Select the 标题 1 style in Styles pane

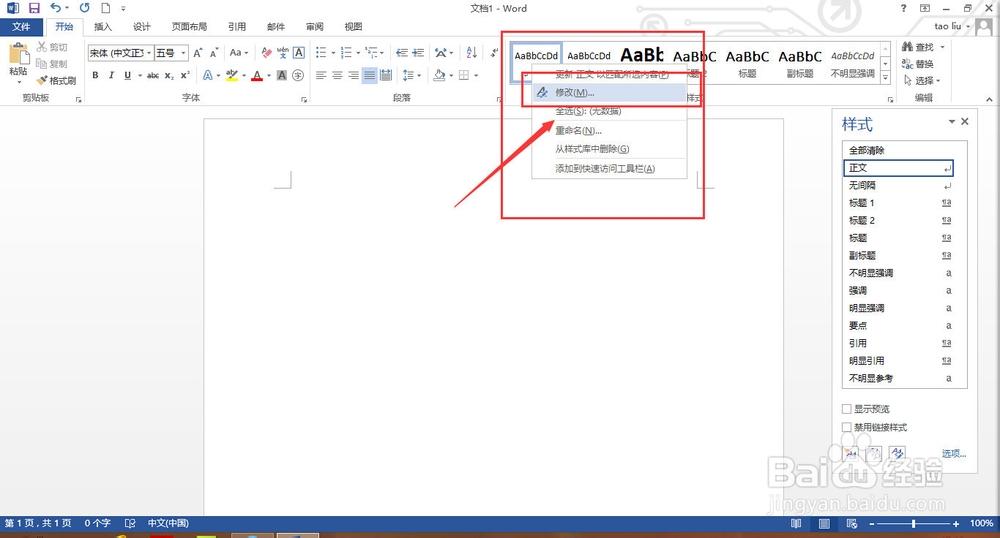(898, 203)
